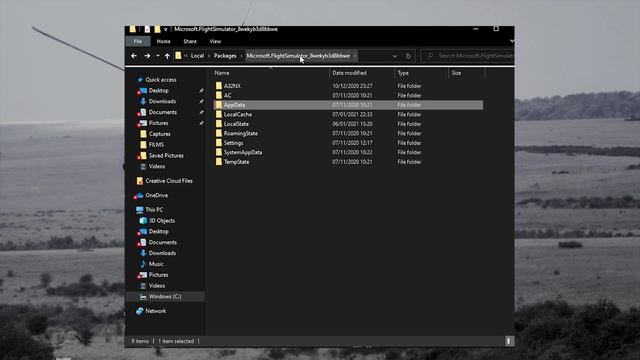640x360 pixels.
Task: Click LocalCache date 07/01/2021 22:33
Action: 352,114
